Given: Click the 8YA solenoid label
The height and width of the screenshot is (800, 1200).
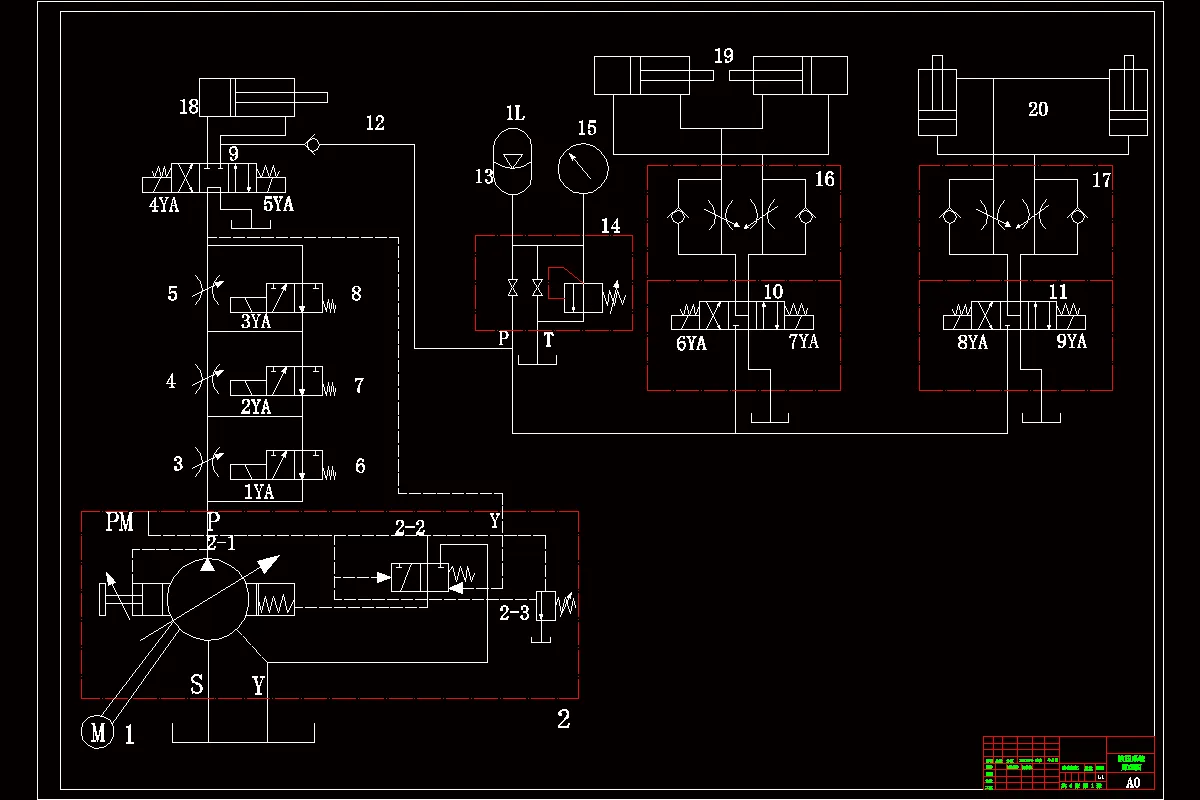Looking at the screenshot, I should (x=973, y=342).
